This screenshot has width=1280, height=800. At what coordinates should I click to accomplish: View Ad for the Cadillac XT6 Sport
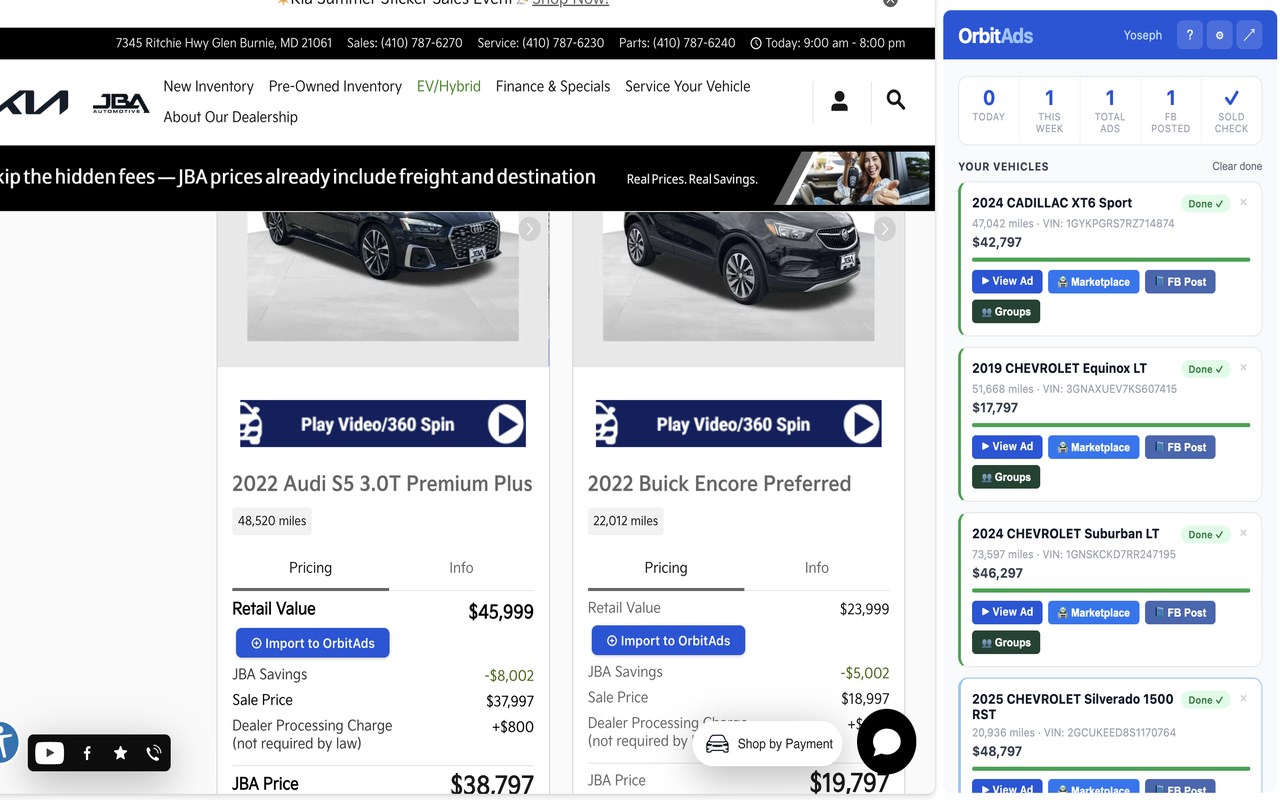click(x=1007, y=281)
